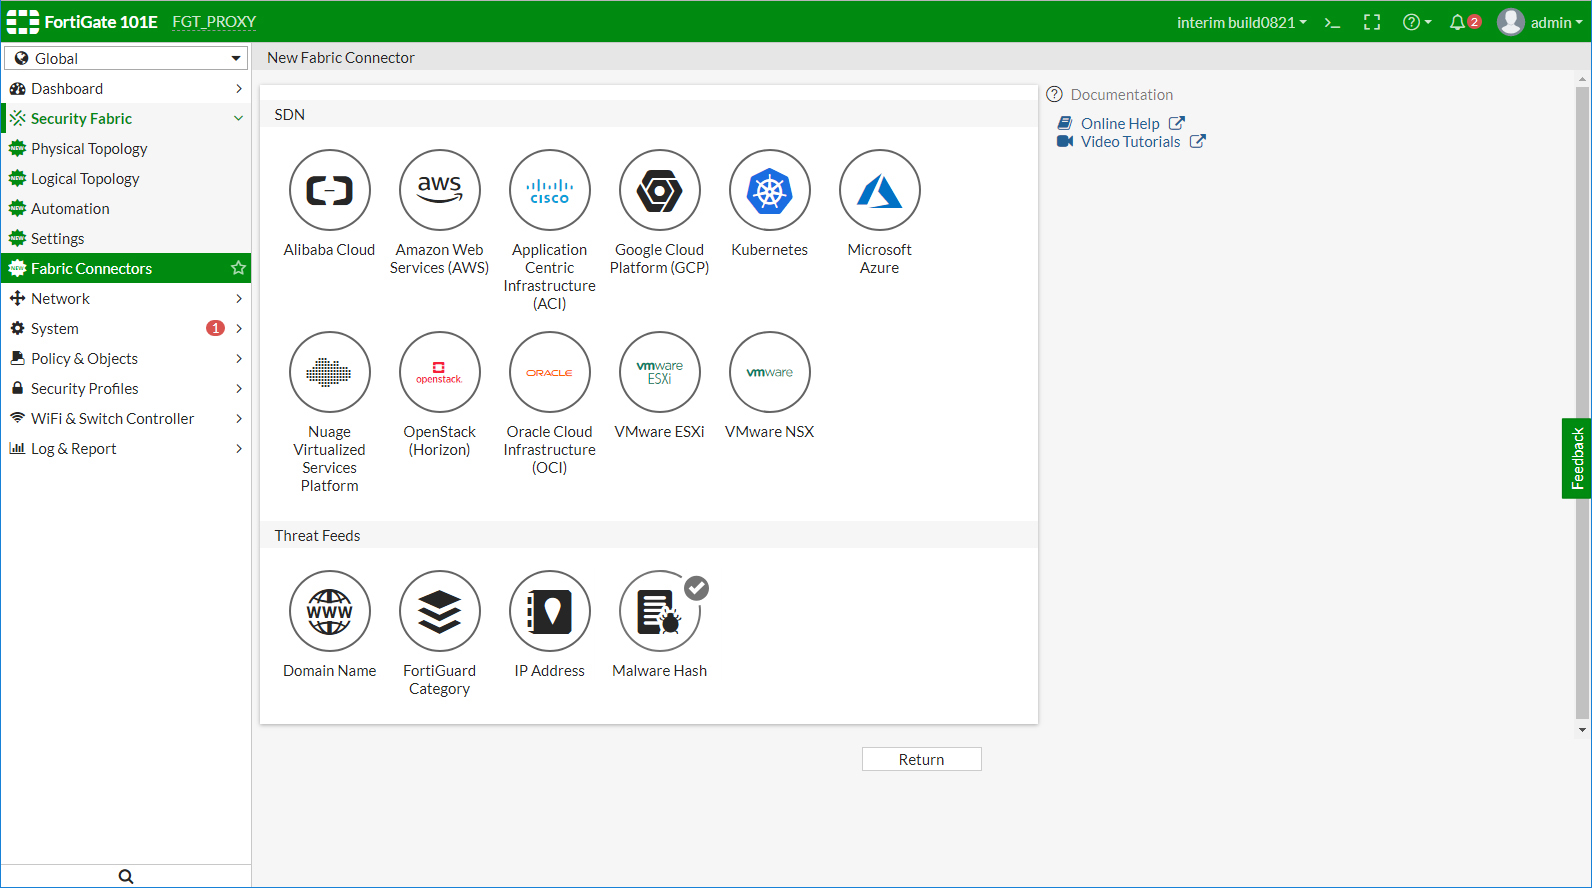
Task: Open the CLI console icon
Action: pyautogui.click(x=1332, y=22)
